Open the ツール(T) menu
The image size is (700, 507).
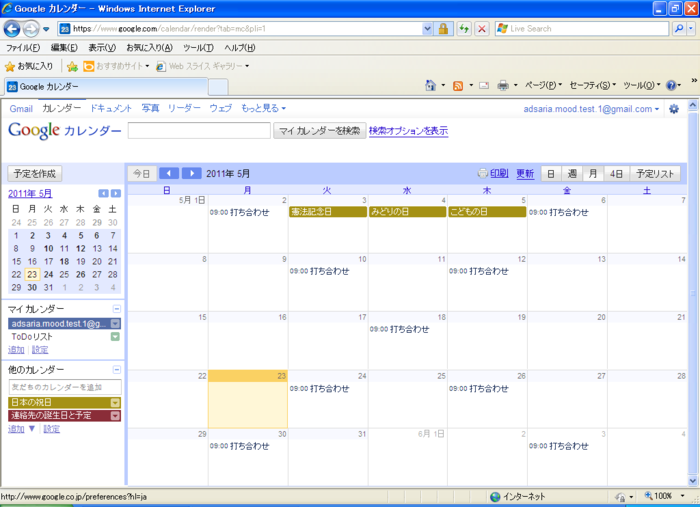tap(198, 48)
